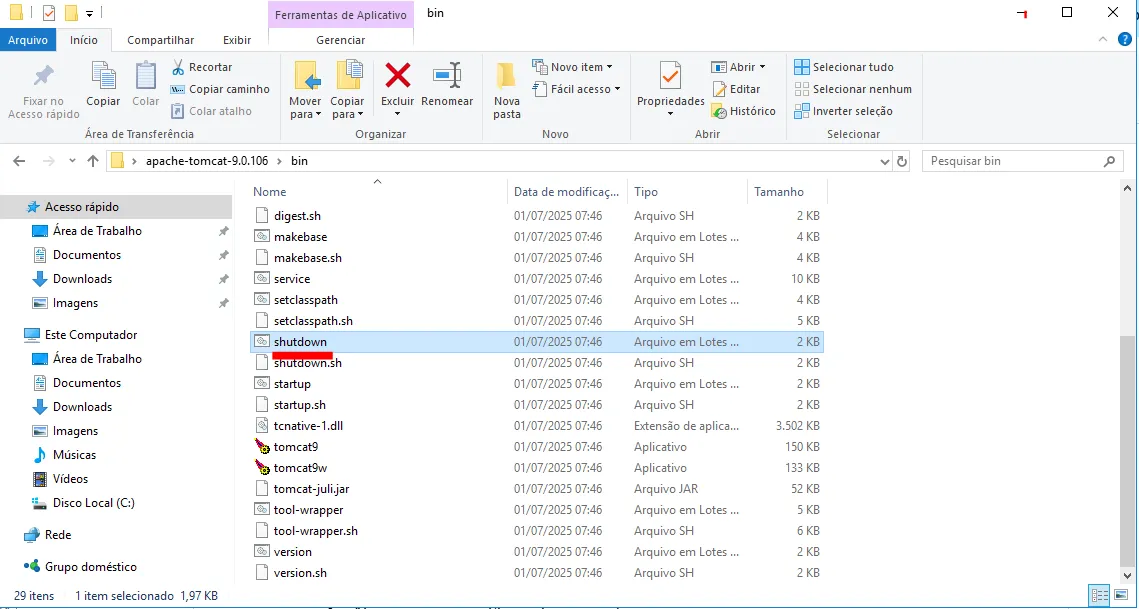Screen dimensions: 1139x609
Task: Open the Fácil acesso dropdown
Action: tap(577, 89)
